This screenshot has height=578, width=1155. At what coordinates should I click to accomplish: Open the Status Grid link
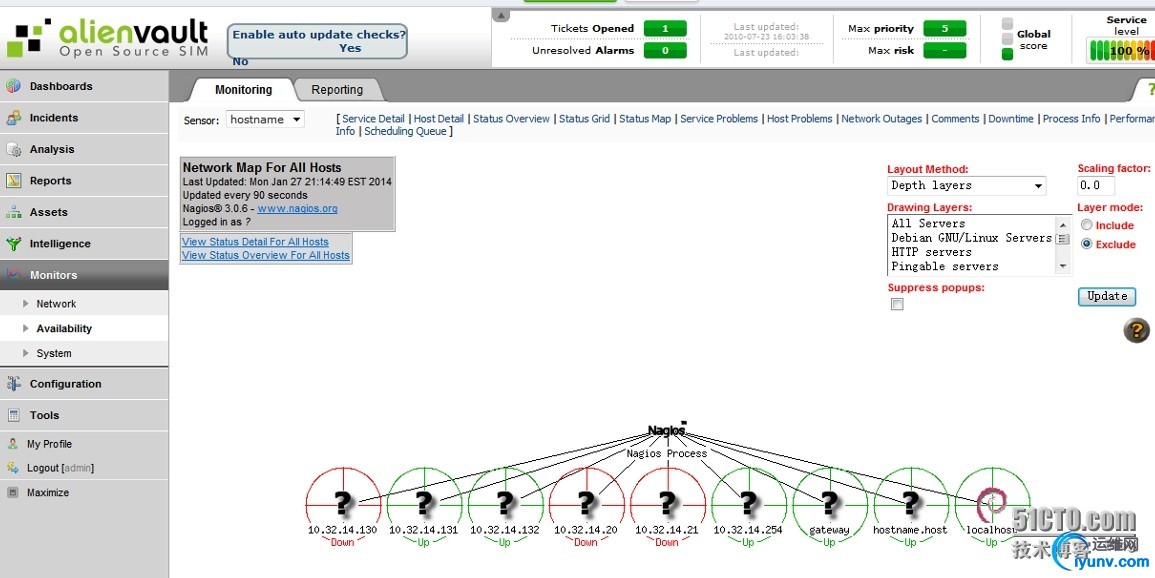(585, 119)
